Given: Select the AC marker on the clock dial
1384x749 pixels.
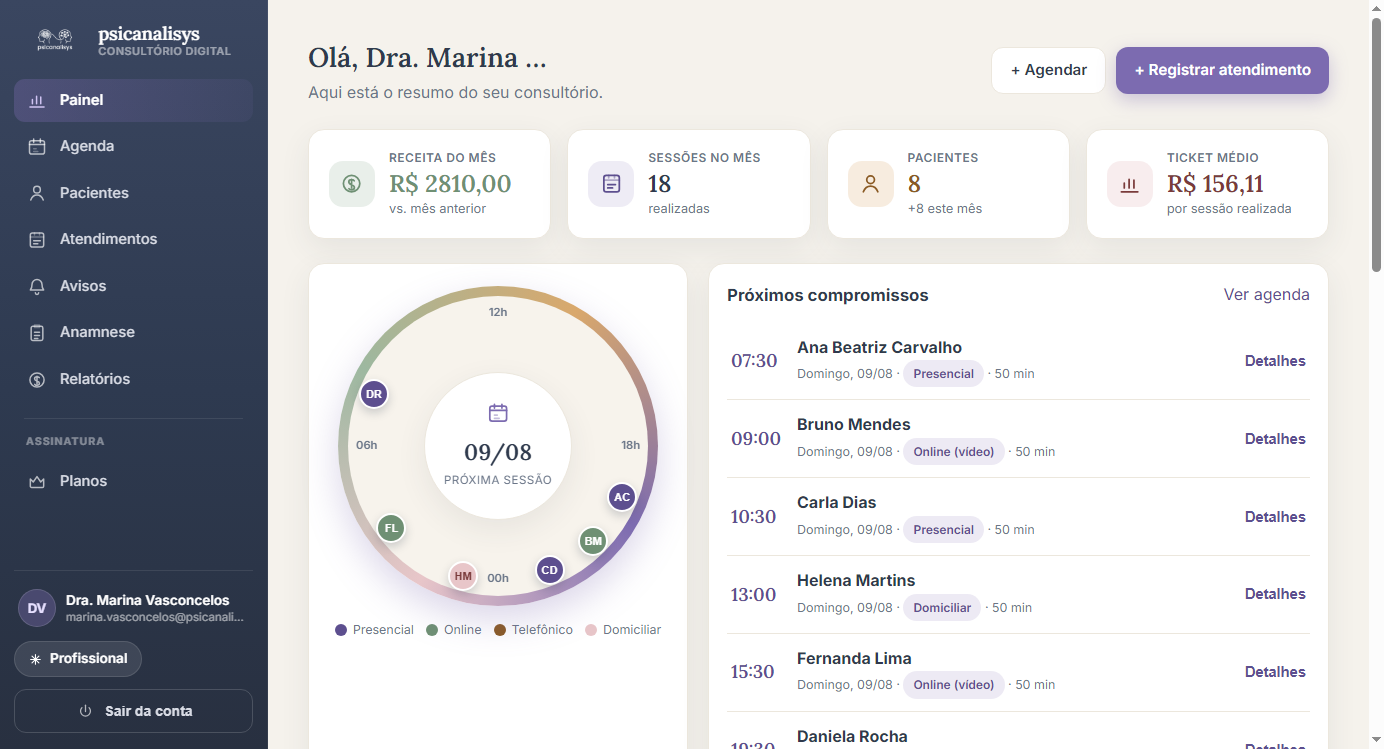Looking at the screenshot, I should 622,497.
